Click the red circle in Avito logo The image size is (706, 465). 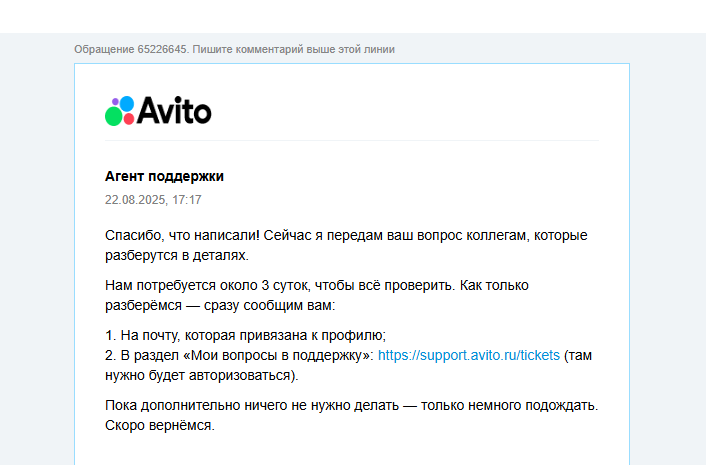(127, 119)
